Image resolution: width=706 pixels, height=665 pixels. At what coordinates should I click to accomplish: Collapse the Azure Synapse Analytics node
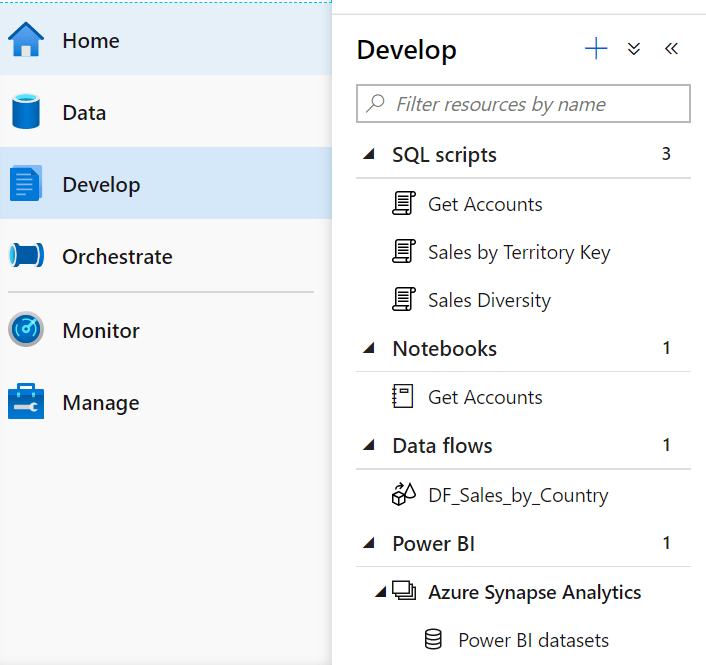tap(381, 592)
